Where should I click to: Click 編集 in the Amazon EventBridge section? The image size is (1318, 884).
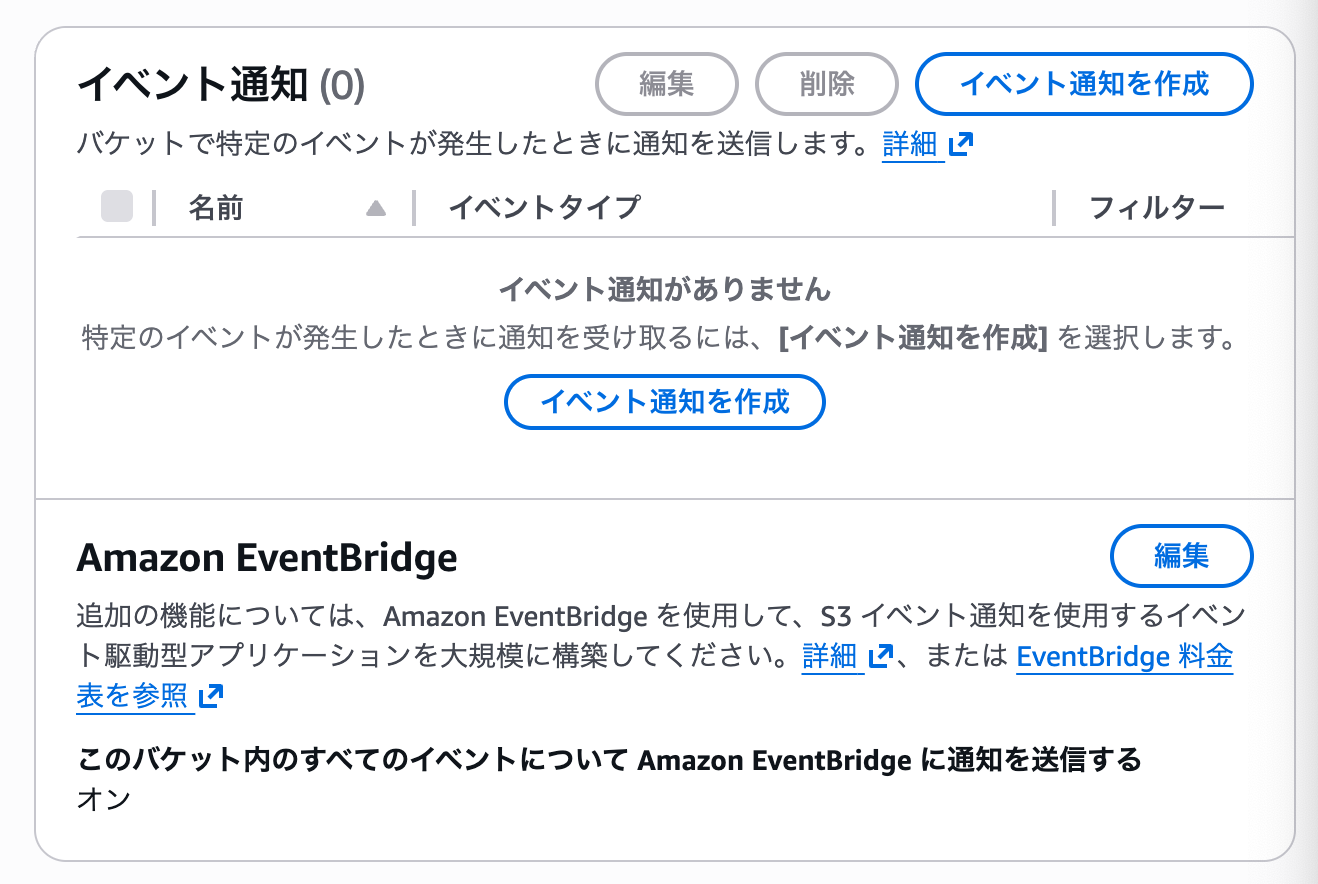1181,556
